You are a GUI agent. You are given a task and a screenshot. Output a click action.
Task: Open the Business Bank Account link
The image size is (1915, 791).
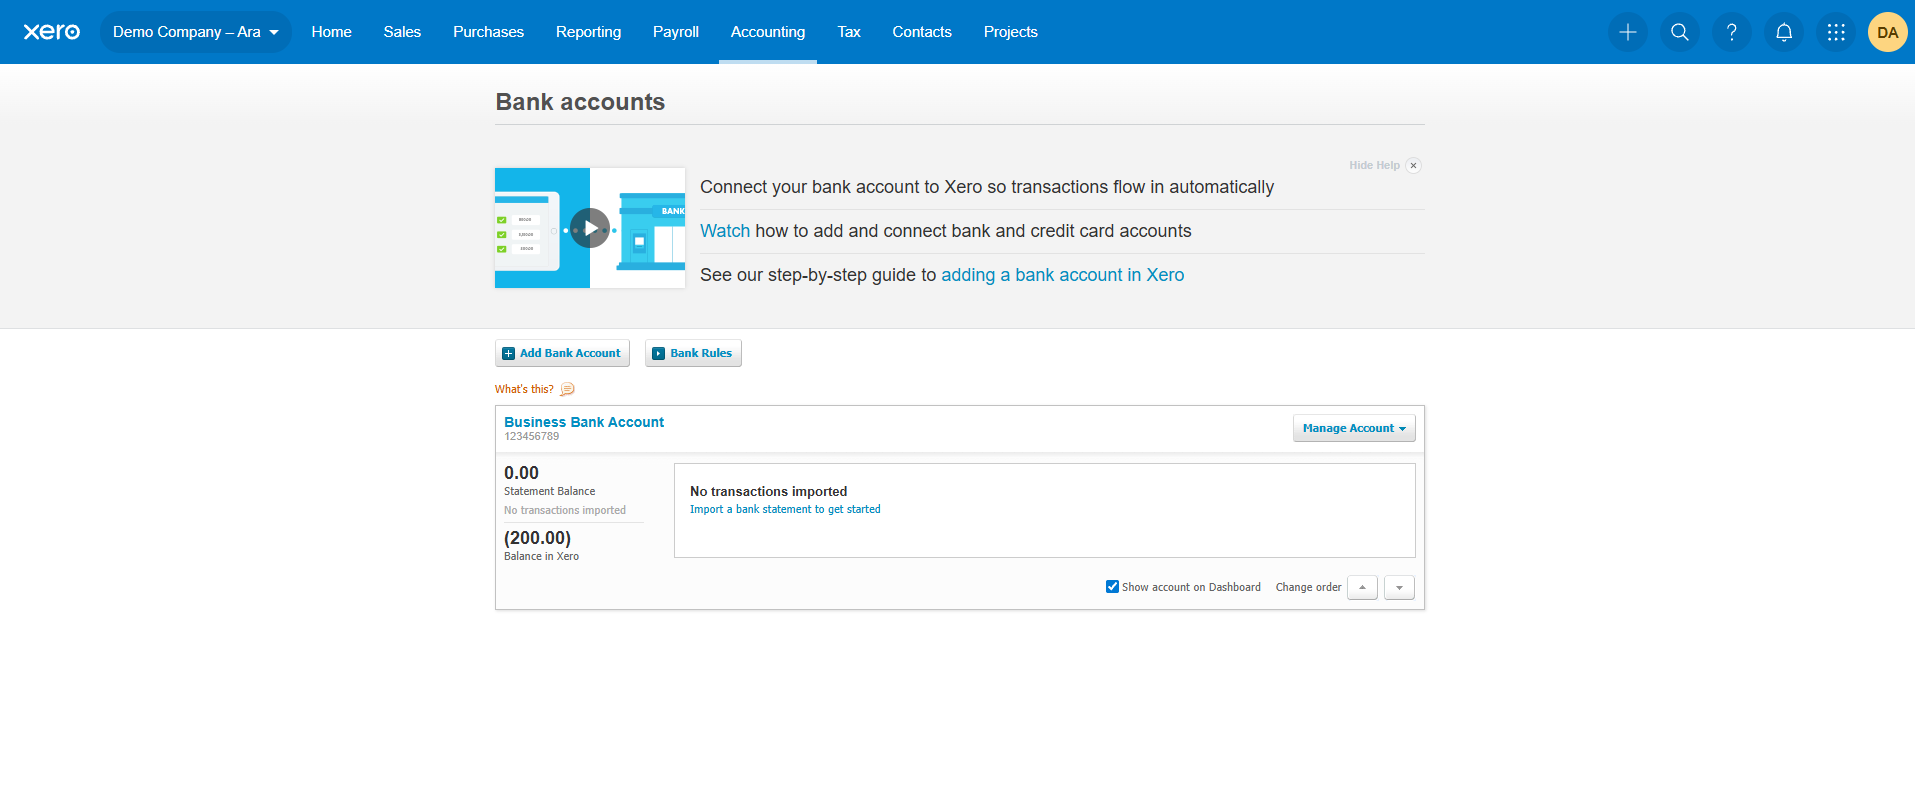584,422
